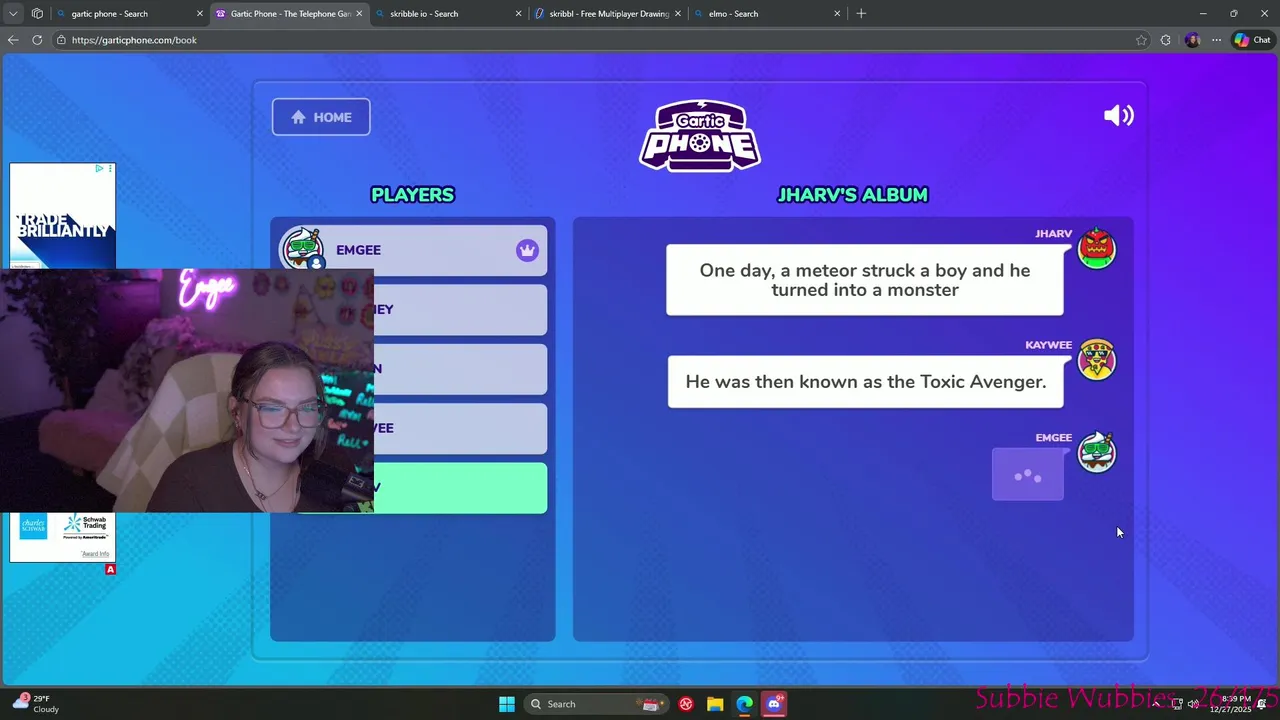Click JHARV's red monster avatar
Screen dimensions: 1280x720
[1097, 249]
